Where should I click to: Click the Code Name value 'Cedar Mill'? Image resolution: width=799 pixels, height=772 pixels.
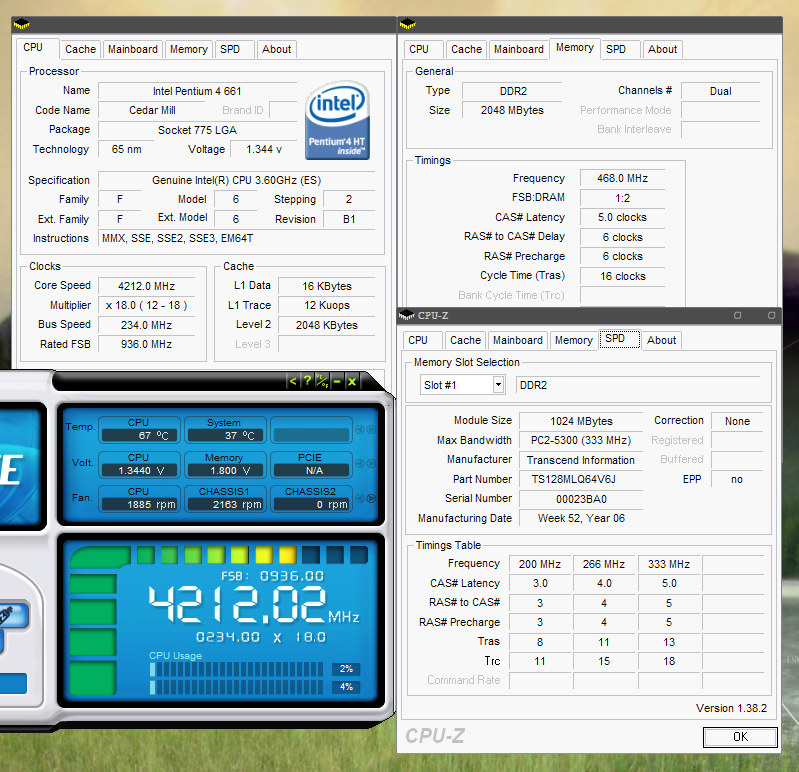152,111
